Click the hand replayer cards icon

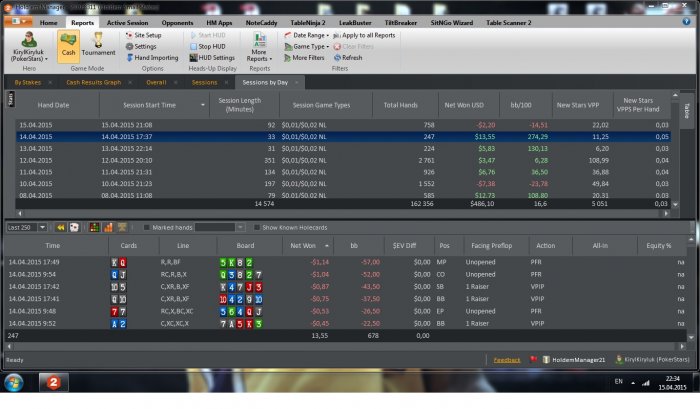pos(74,227)
